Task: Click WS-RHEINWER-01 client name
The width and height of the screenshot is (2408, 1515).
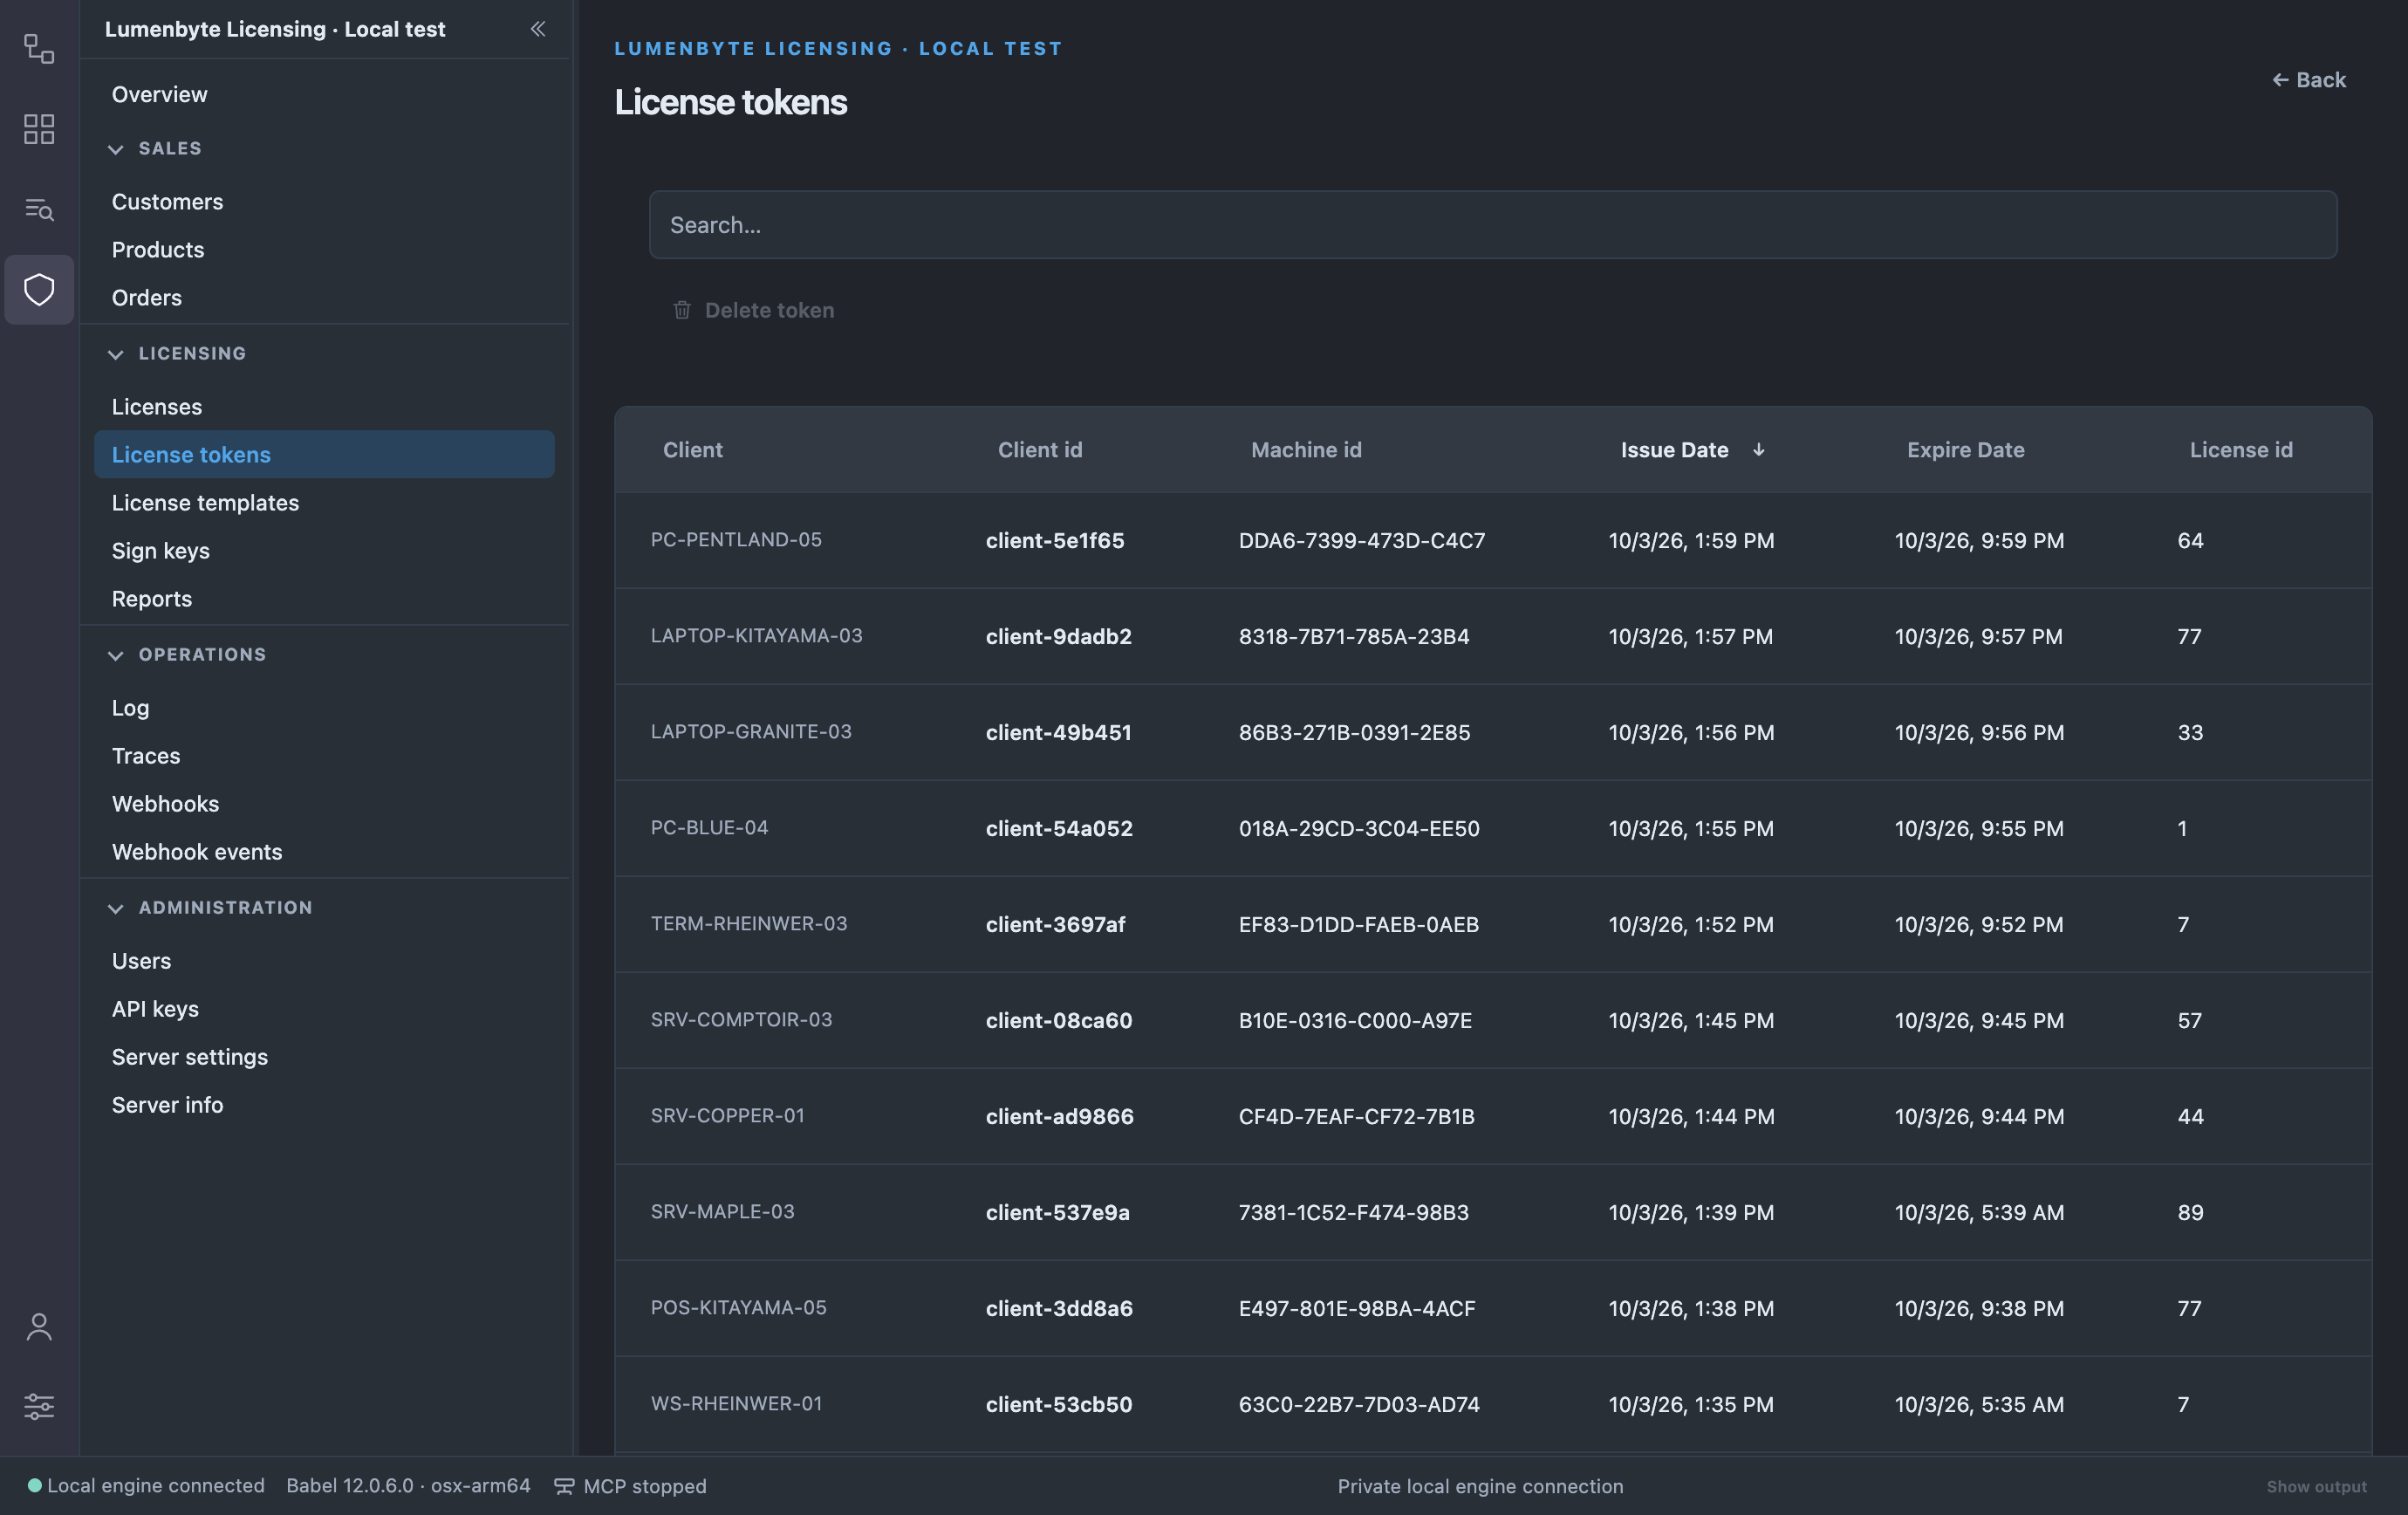Action: pyautogui.click(x=736, y=1403)
